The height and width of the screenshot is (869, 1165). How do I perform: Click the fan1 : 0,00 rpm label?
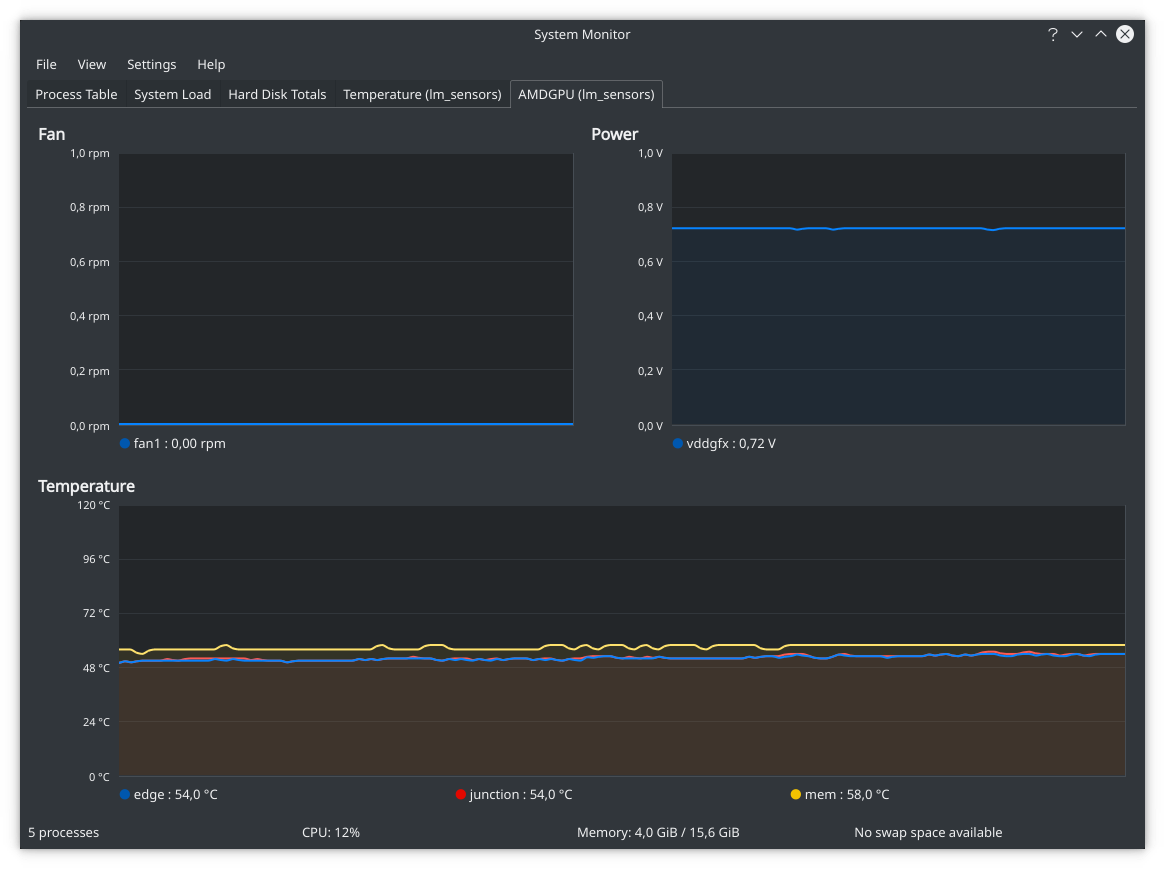pos(180,443)
